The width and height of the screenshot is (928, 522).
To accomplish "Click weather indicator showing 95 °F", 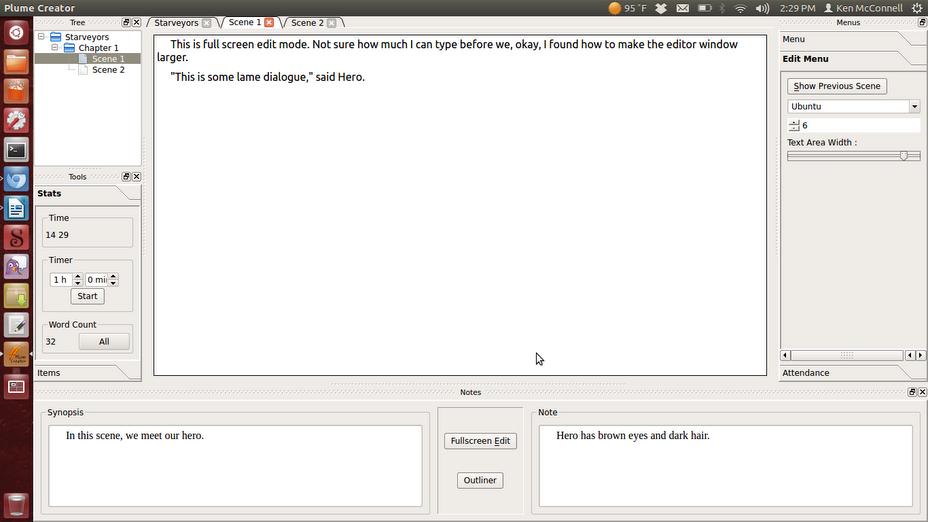I will pos(627,8).
